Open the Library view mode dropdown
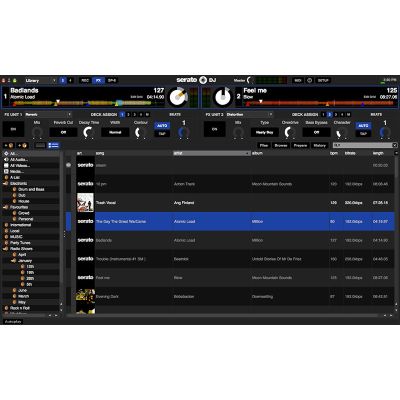The image size is (400, 400). click(40, 80)
